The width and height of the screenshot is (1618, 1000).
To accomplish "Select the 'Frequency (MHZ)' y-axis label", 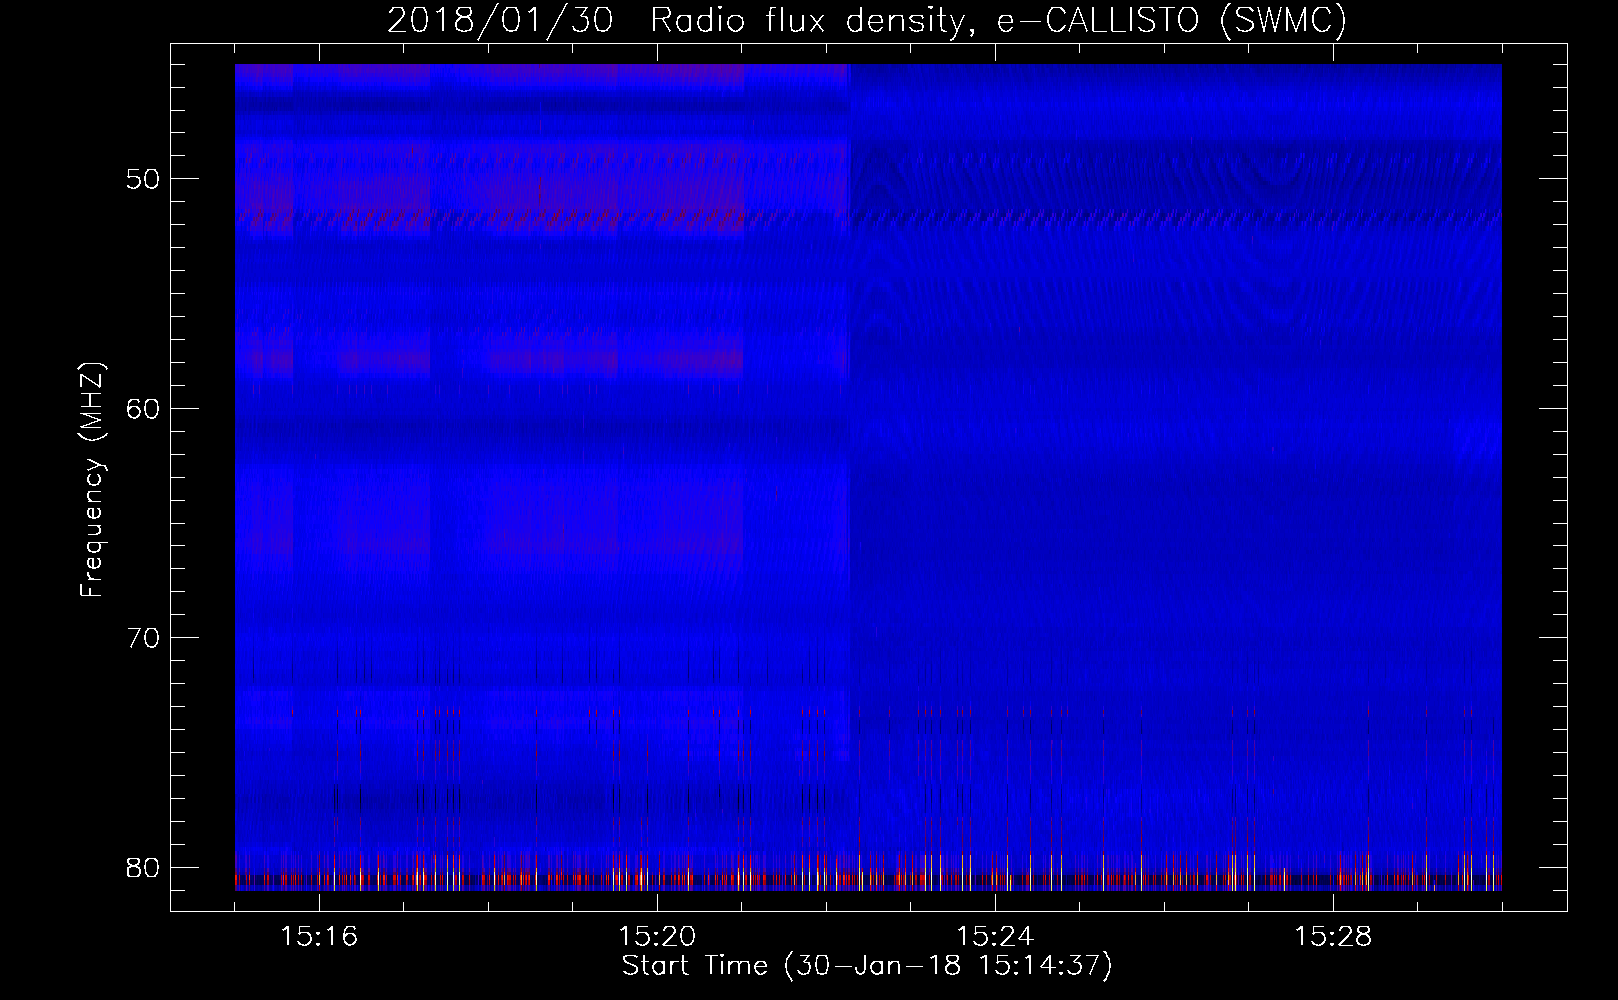I will click(92, 480).
